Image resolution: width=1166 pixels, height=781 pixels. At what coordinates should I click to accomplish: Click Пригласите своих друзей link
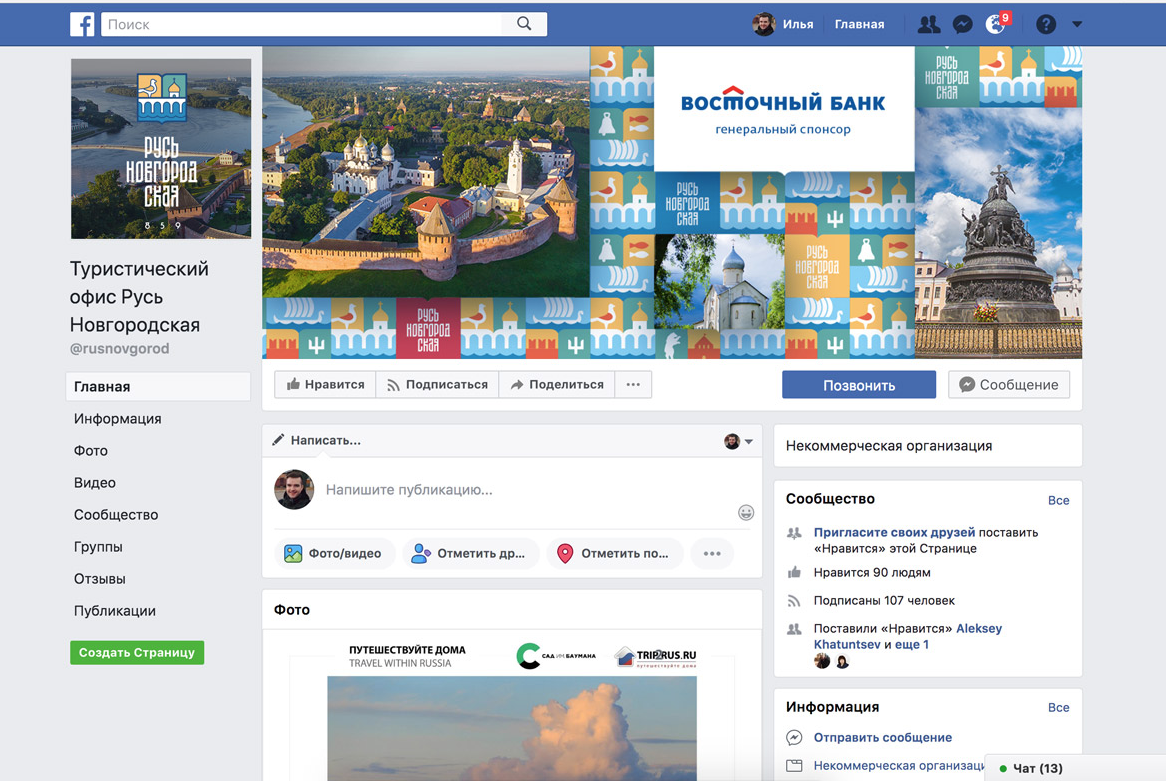click(x=894, y=533)
